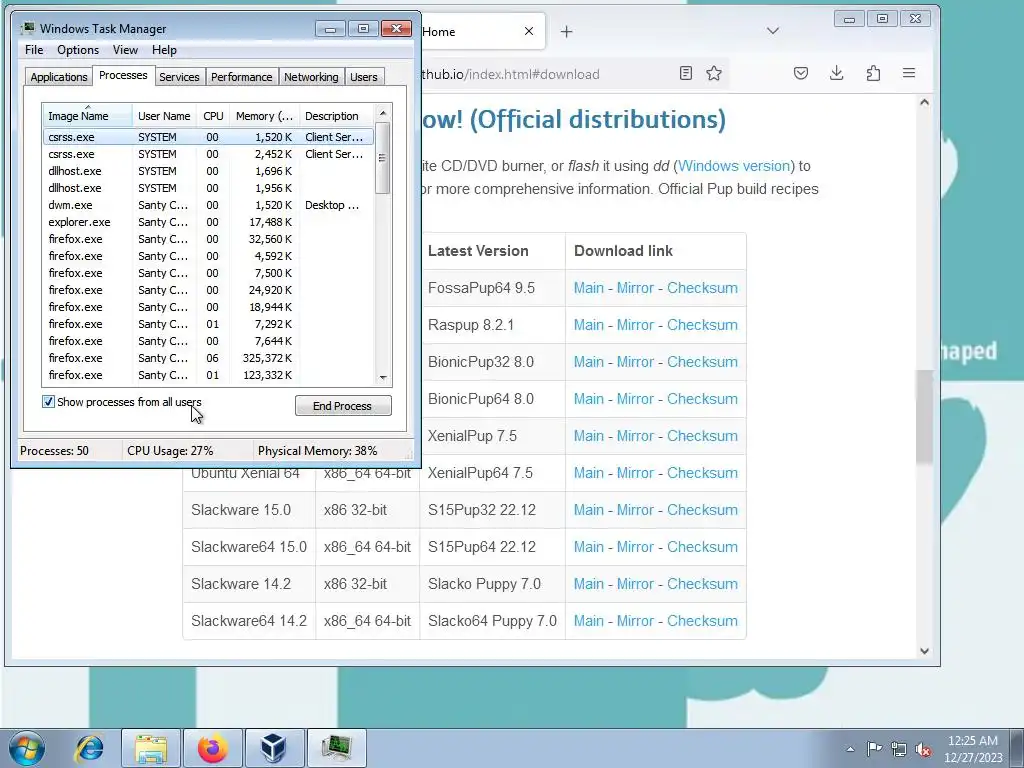Switch to the Users tab
Image resolution: width=1024 pixels, height=768 pixels.
pyautogui.click(x=363, y=77)
